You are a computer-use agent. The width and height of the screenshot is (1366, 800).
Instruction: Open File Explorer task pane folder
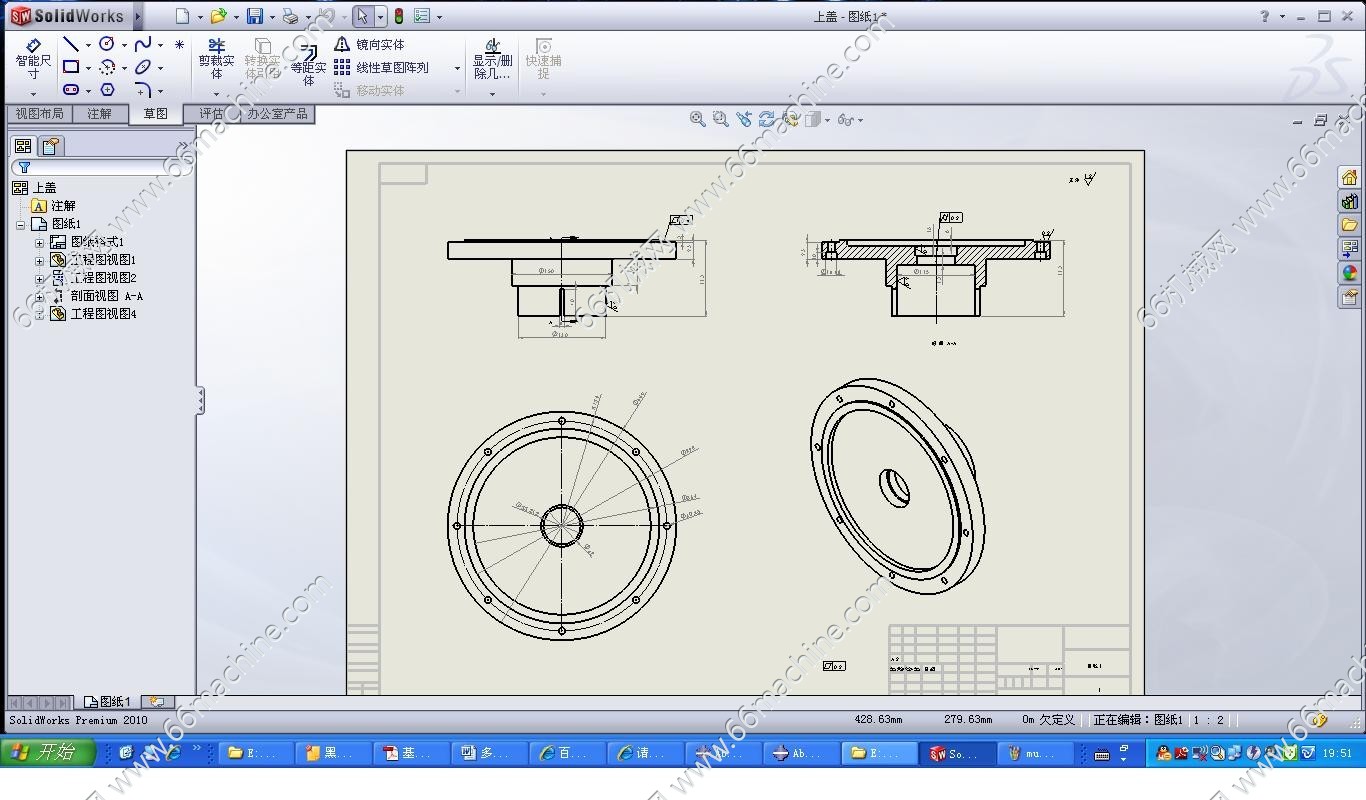tap(1349, 226)
